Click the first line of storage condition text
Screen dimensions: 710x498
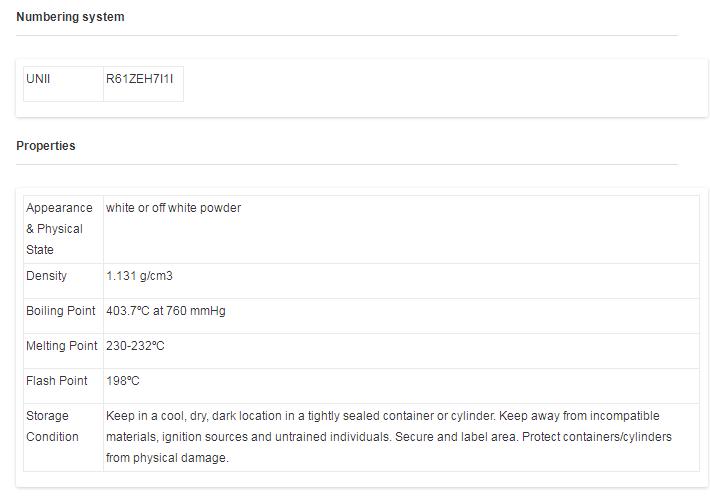click(x=383, y=416)
